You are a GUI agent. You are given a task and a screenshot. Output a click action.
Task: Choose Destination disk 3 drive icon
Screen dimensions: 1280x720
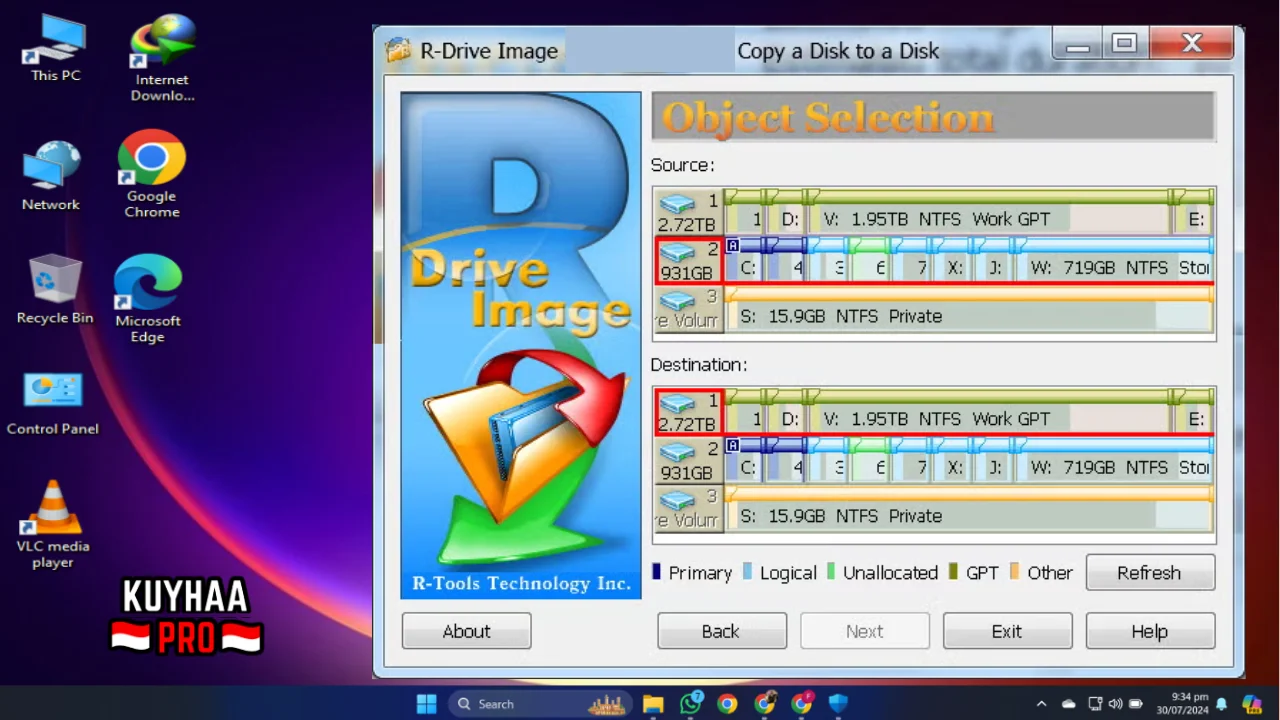pyautogui.click(x=688, y=509)
